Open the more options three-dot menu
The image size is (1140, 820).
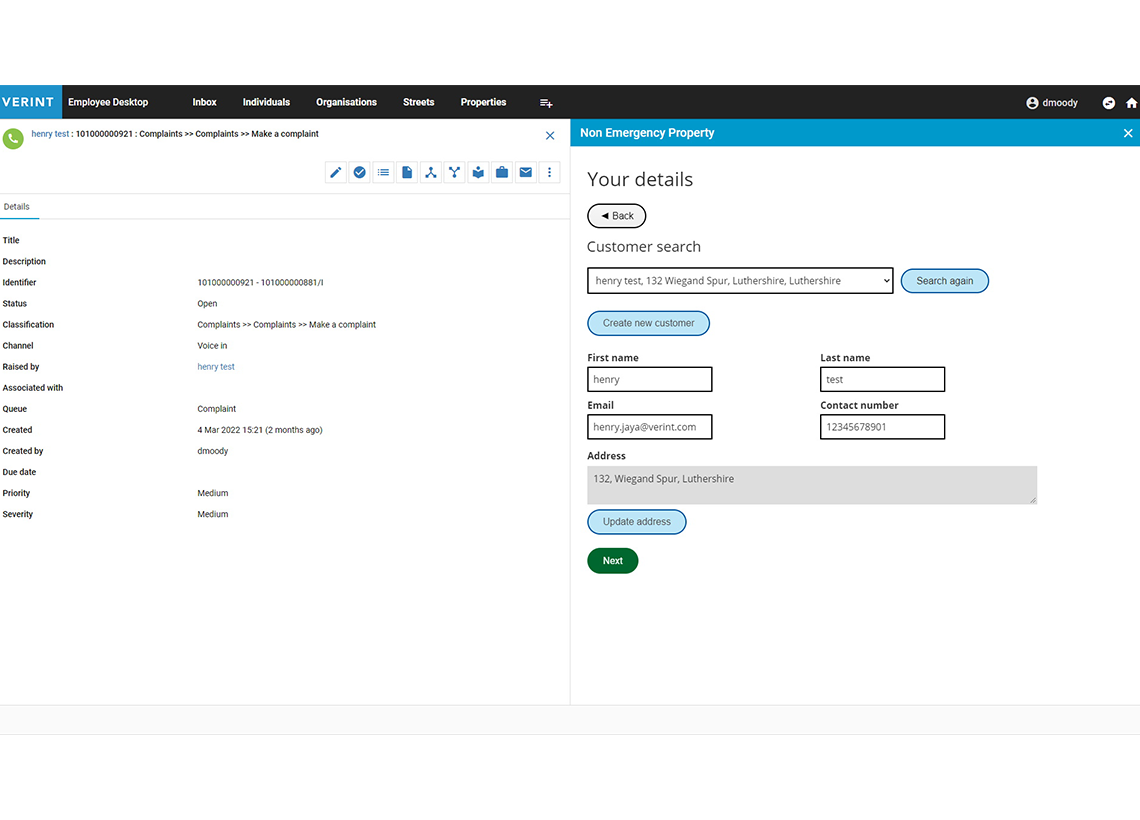(x=549, y=172)
